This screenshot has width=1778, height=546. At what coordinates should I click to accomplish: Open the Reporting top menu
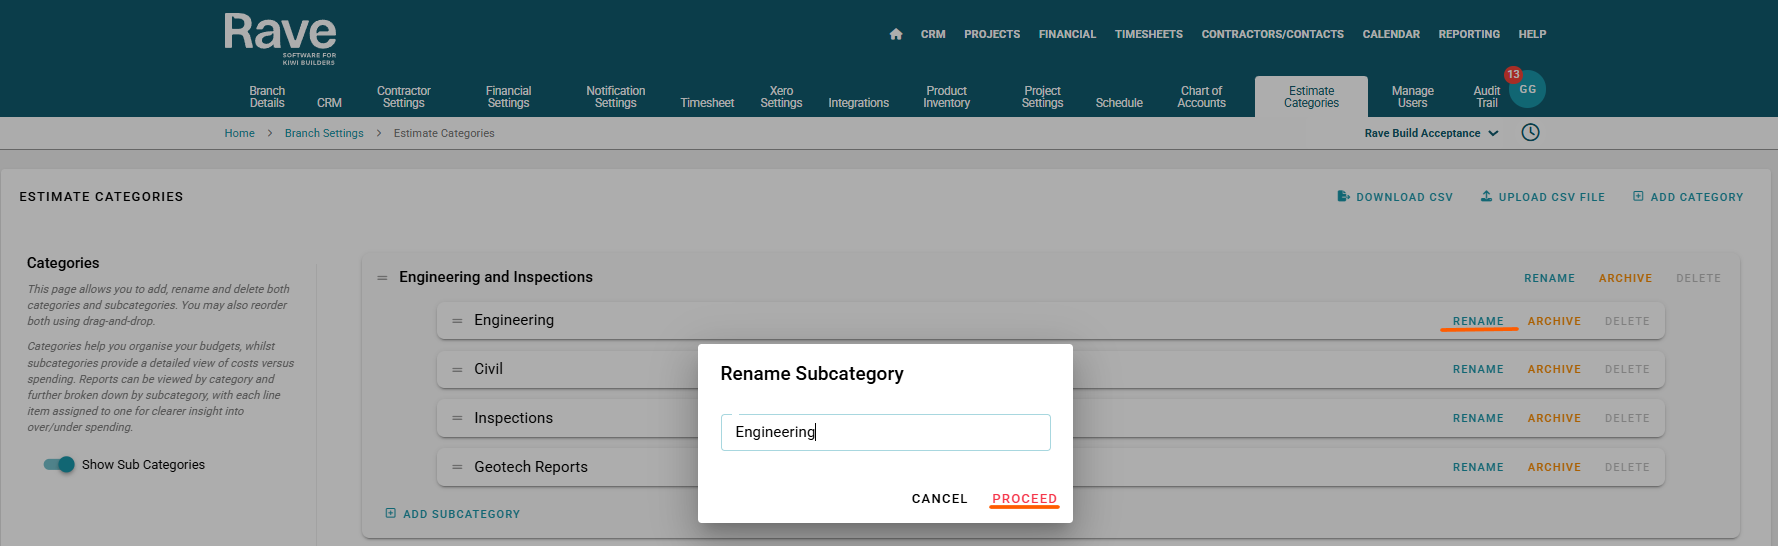tap(1469, 34)
